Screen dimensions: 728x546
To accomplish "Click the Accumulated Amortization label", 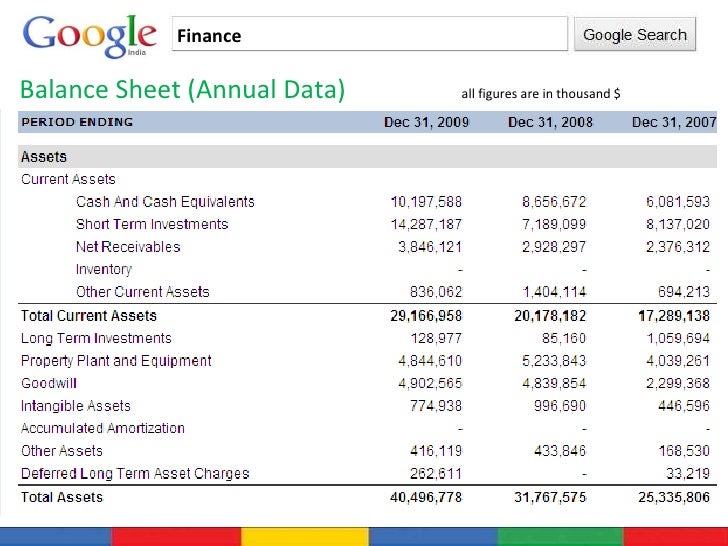I will [103, 428].
